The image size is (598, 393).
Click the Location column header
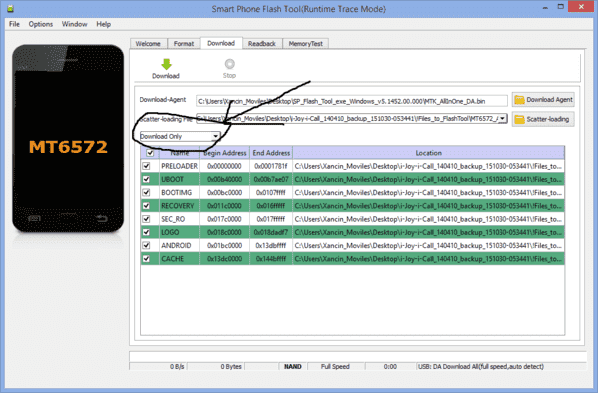coord(429,153)
